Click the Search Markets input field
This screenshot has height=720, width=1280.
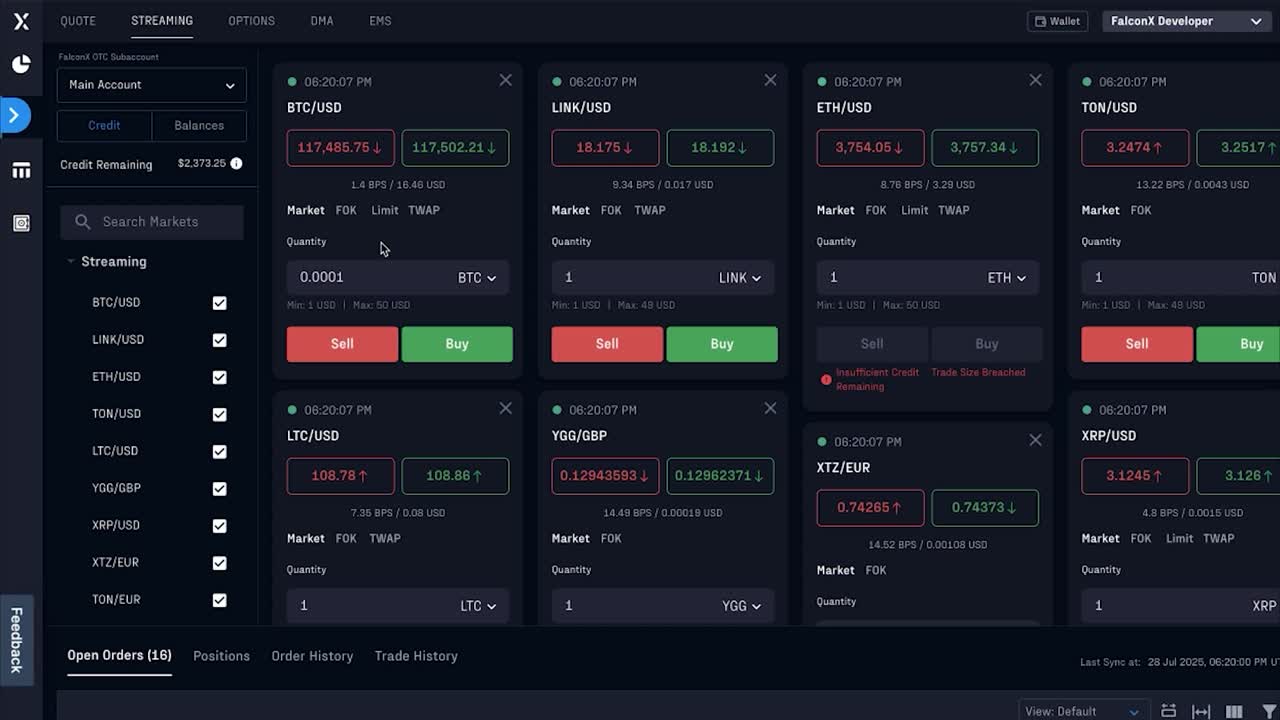pos(151,222)
